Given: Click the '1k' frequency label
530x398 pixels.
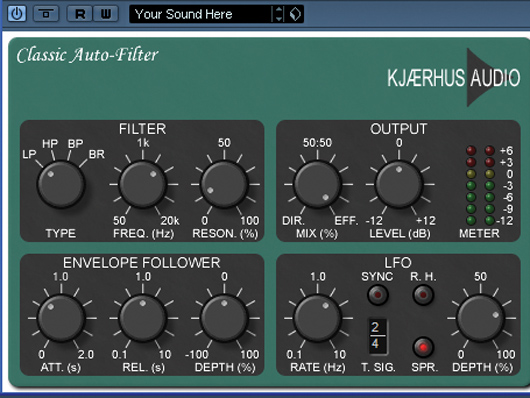Looking at the screenshot, I should click(x=143, y=143).
